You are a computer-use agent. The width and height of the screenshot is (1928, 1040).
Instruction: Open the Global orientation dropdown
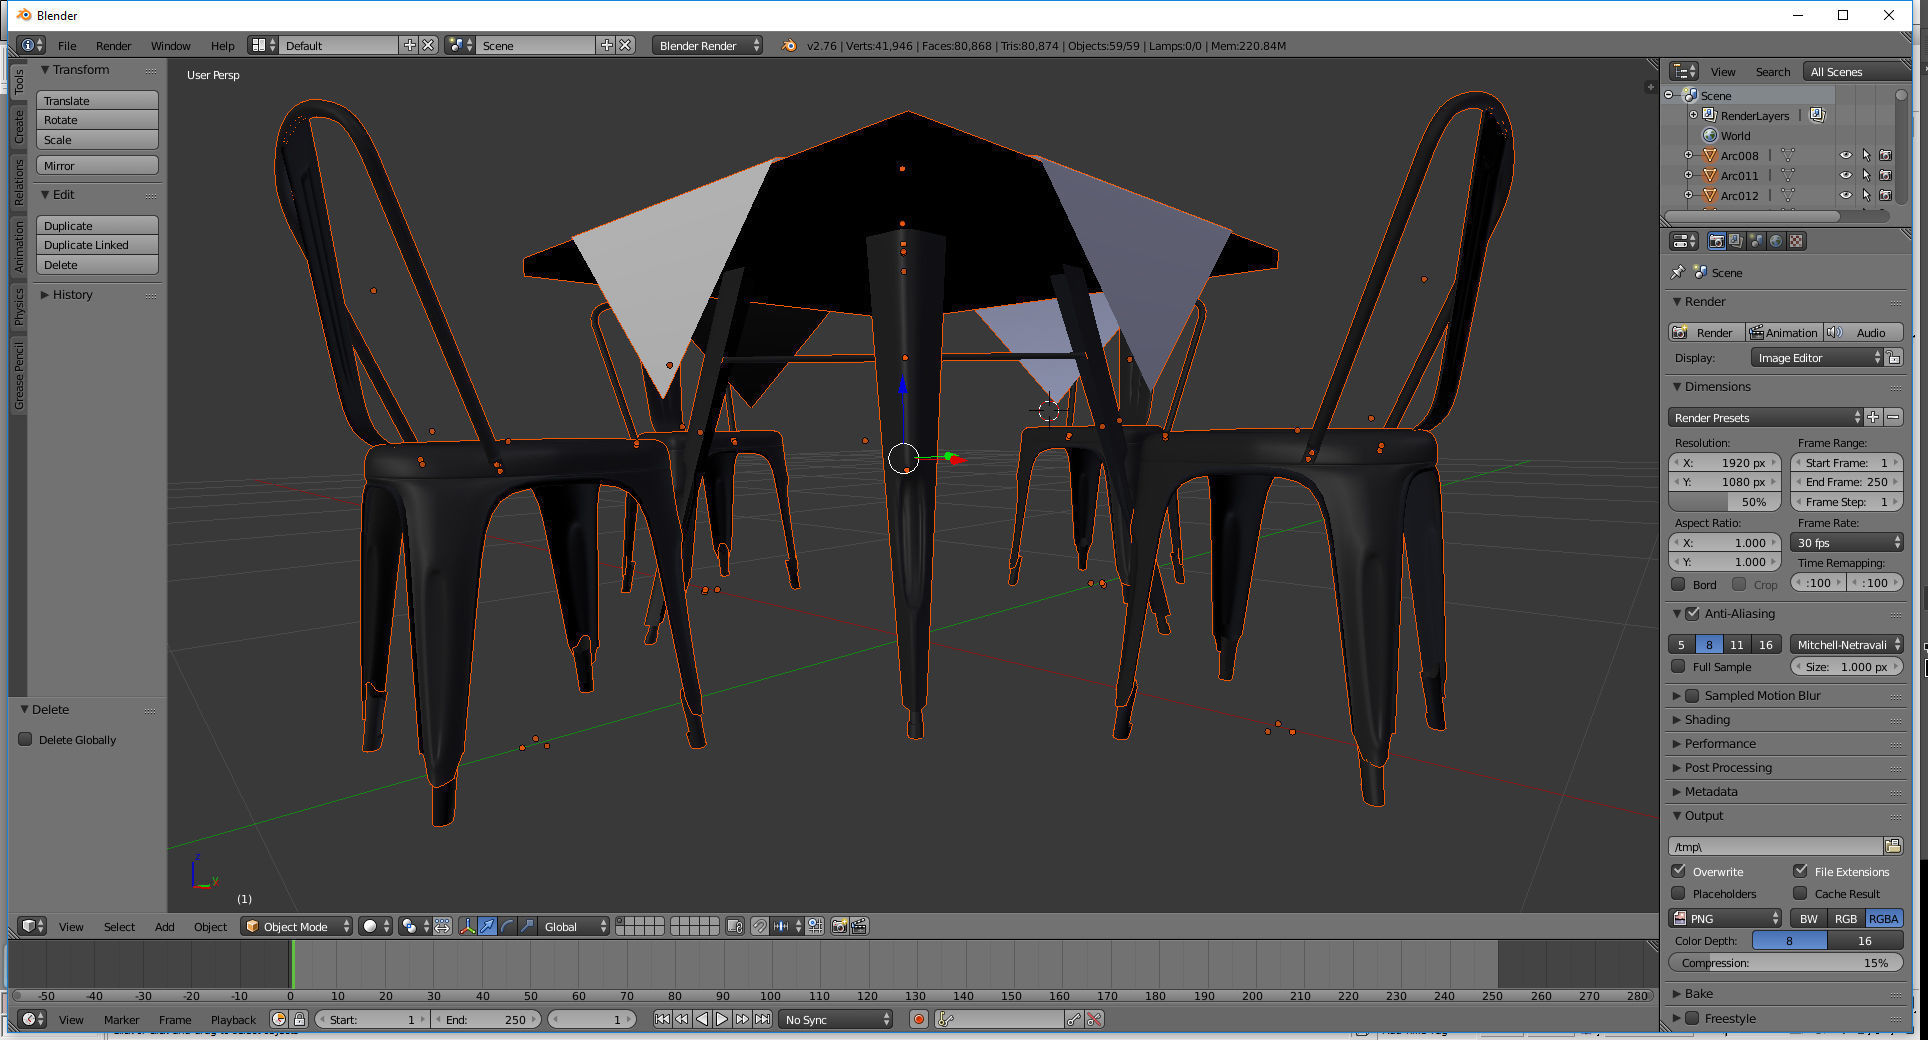(574, 926)
